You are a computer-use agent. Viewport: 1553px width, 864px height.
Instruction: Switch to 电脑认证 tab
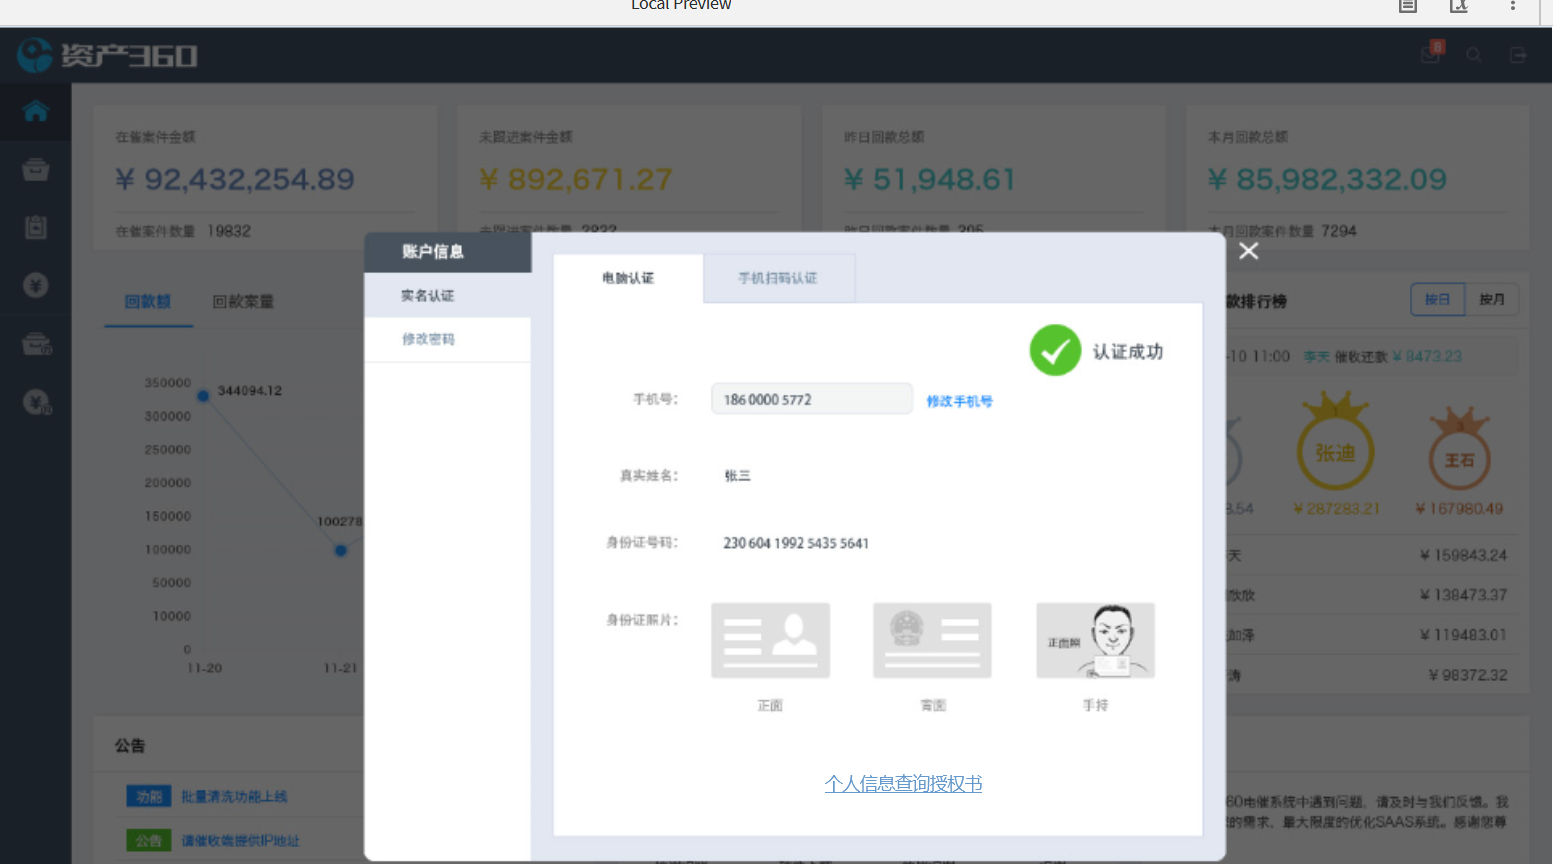pos(628,278)
